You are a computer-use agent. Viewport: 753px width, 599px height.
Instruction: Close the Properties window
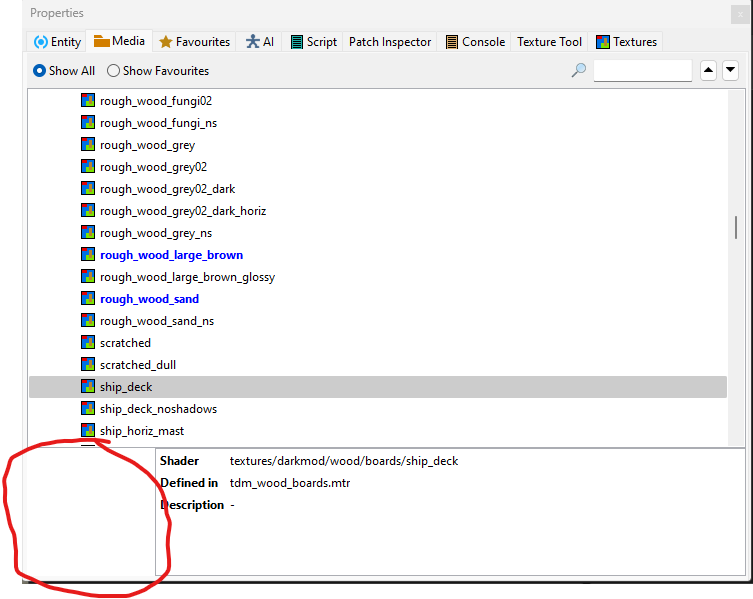[x=738, y=13]
